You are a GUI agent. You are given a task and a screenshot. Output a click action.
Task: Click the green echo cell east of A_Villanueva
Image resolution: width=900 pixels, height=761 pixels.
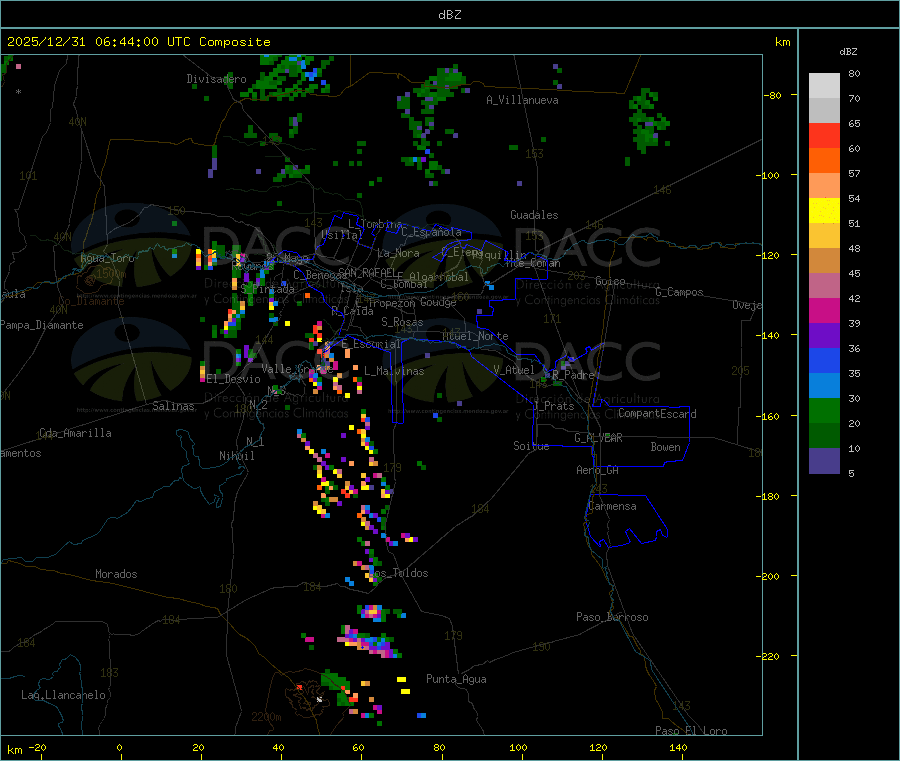pos(647,122)
